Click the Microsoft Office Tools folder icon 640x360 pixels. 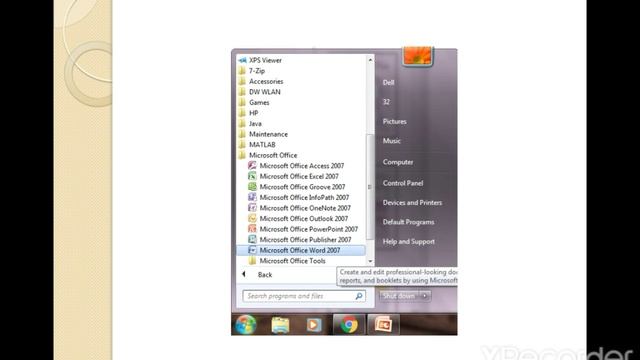click(252, 261)
